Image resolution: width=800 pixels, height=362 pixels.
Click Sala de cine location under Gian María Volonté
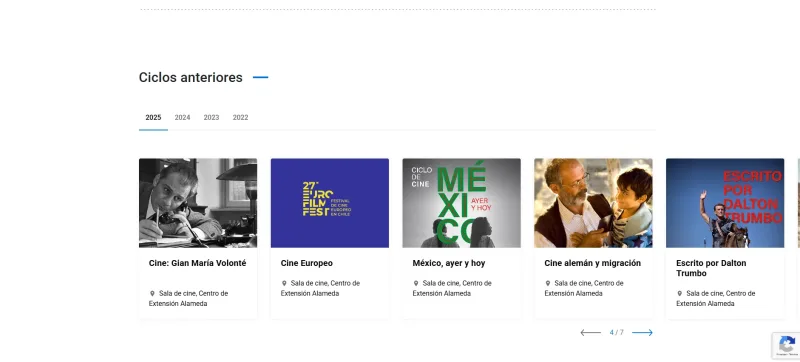click(189, 298)
